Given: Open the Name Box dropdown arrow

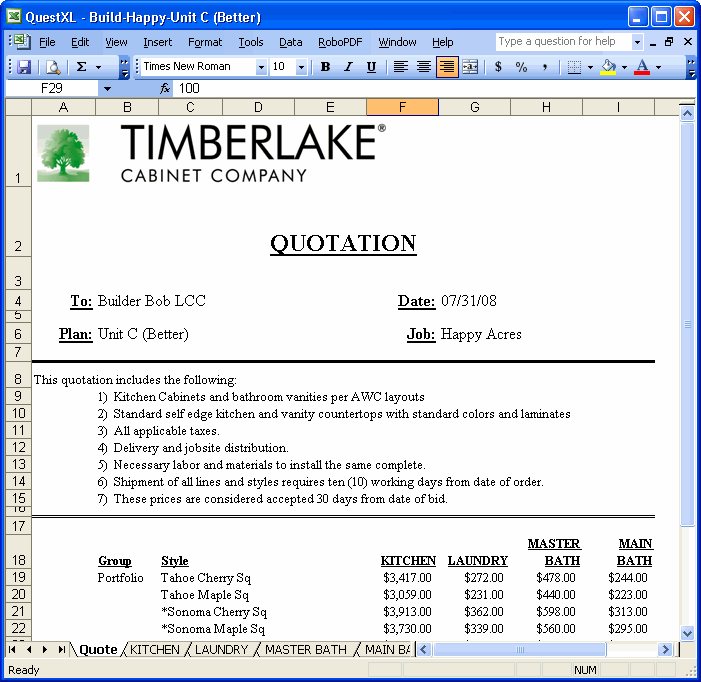Looking at the screenshot, I should [107, 88].
